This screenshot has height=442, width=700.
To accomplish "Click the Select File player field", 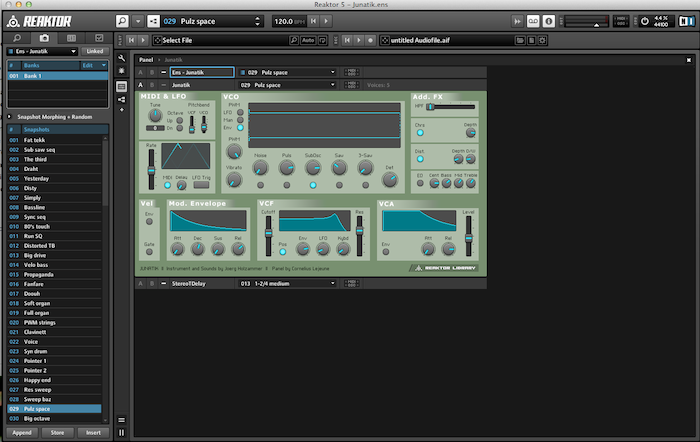I will 220,40.
